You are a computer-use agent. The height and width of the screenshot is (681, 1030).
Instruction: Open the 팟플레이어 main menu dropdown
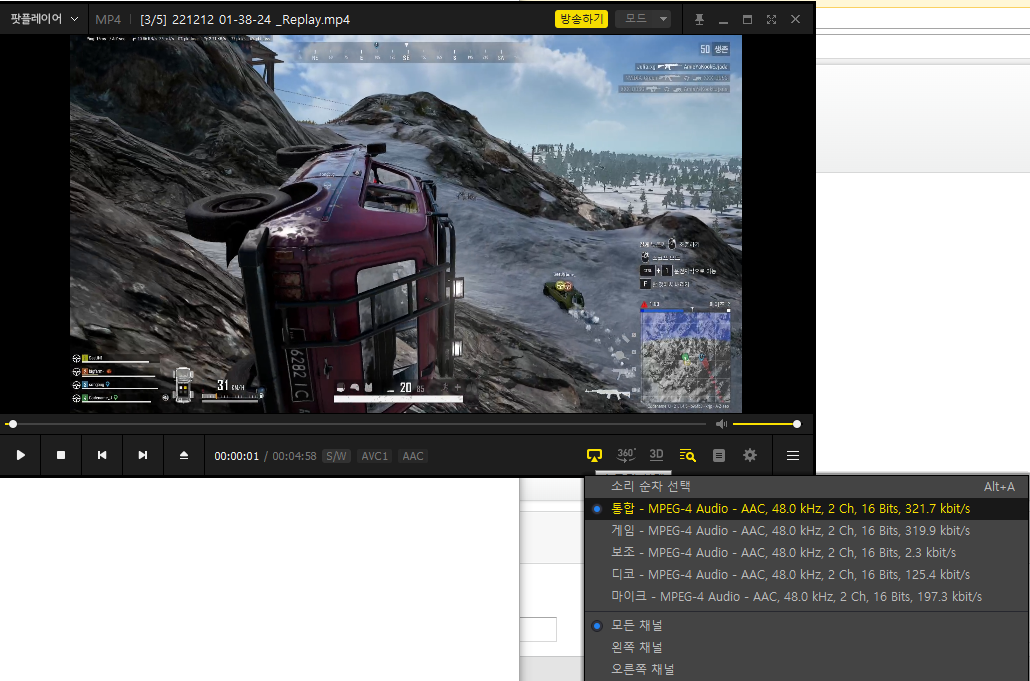pyautogui.click(x=44, y=19)
